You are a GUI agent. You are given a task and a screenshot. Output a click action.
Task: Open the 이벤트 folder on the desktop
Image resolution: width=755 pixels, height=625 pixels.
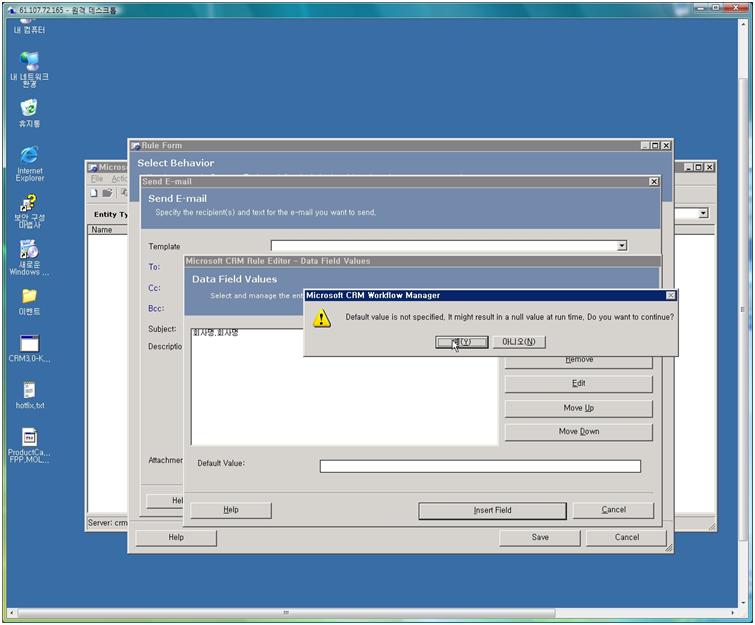point(29,302)
